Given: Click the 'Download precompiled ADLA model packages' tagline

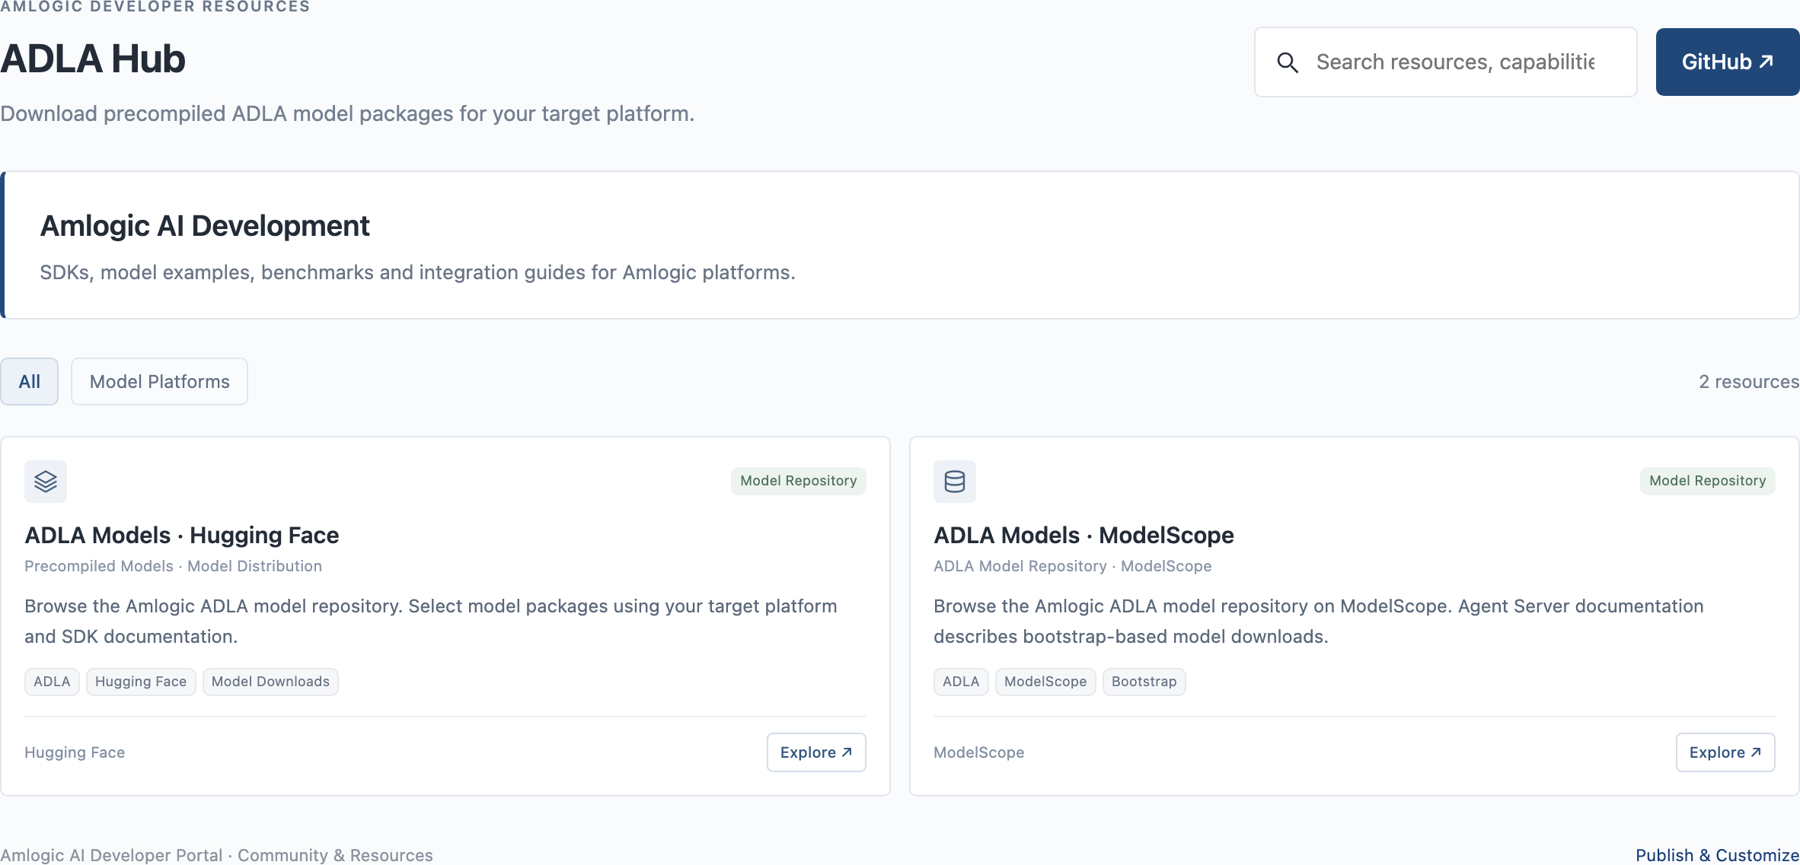Looking at the screenshot, I should click(347, 113).
